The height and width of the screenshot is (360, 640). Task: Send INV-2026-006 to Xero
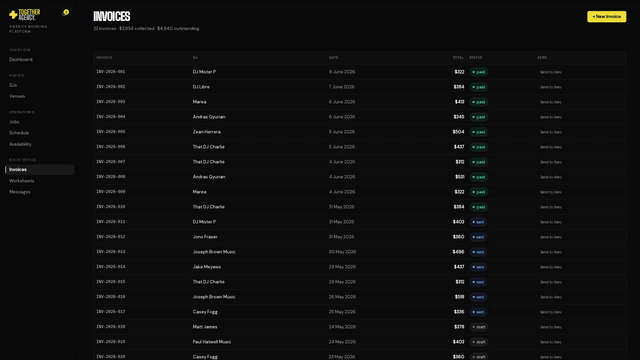pyautogui.click(x=551, y=147)
